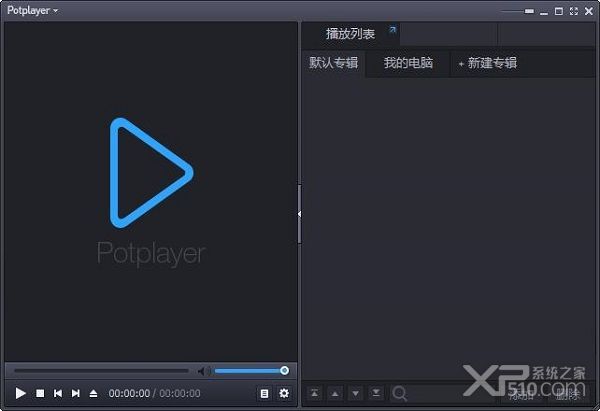Skip to the next track
This screenshot has height=411, width=600.
point(75,393)
